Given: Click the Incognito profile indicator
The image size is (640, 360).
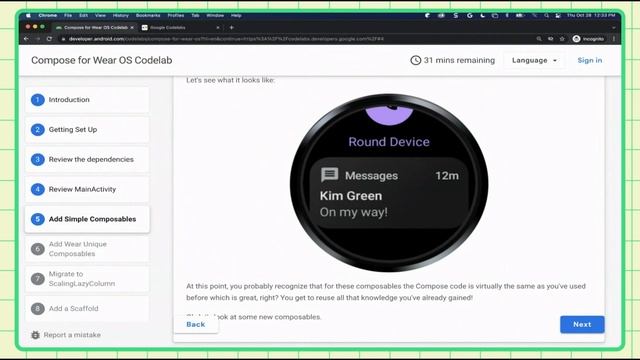Looking at the screenshot, I should click(x=588, y=39).
